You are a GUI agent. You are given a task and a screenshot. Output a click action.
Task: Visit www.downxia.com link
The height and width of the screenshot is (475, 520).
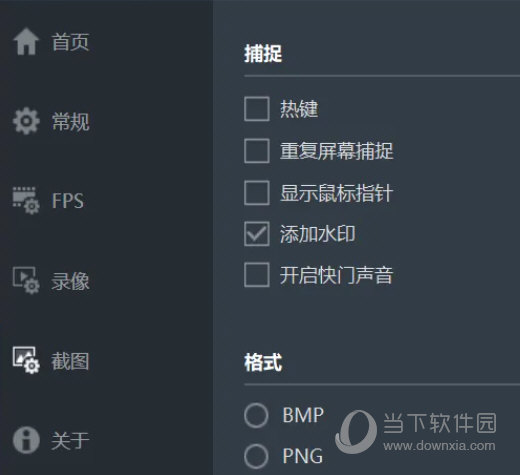439,445
